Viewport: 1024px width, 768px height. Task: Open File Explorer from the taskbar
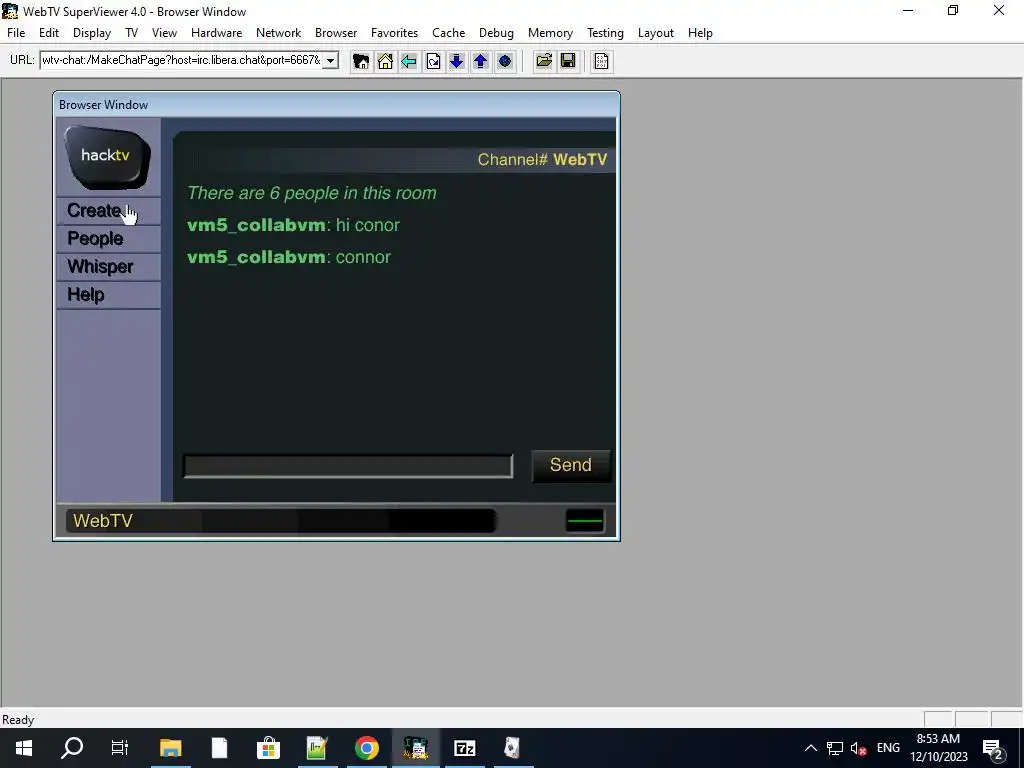click(x=170, y=748)
